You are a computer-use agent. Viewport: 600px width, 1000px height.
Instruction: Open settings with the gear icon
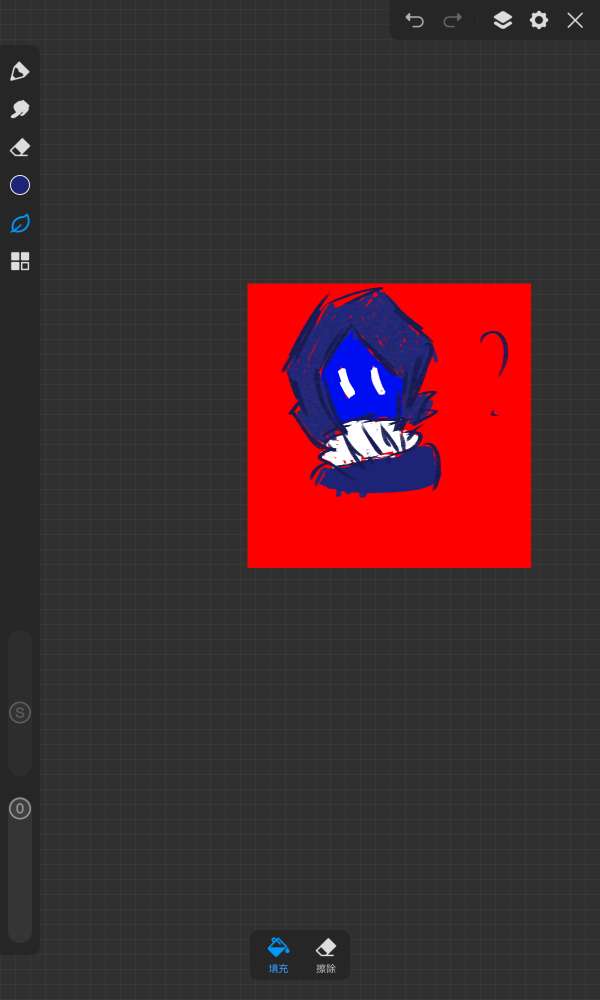coord(539,20)
